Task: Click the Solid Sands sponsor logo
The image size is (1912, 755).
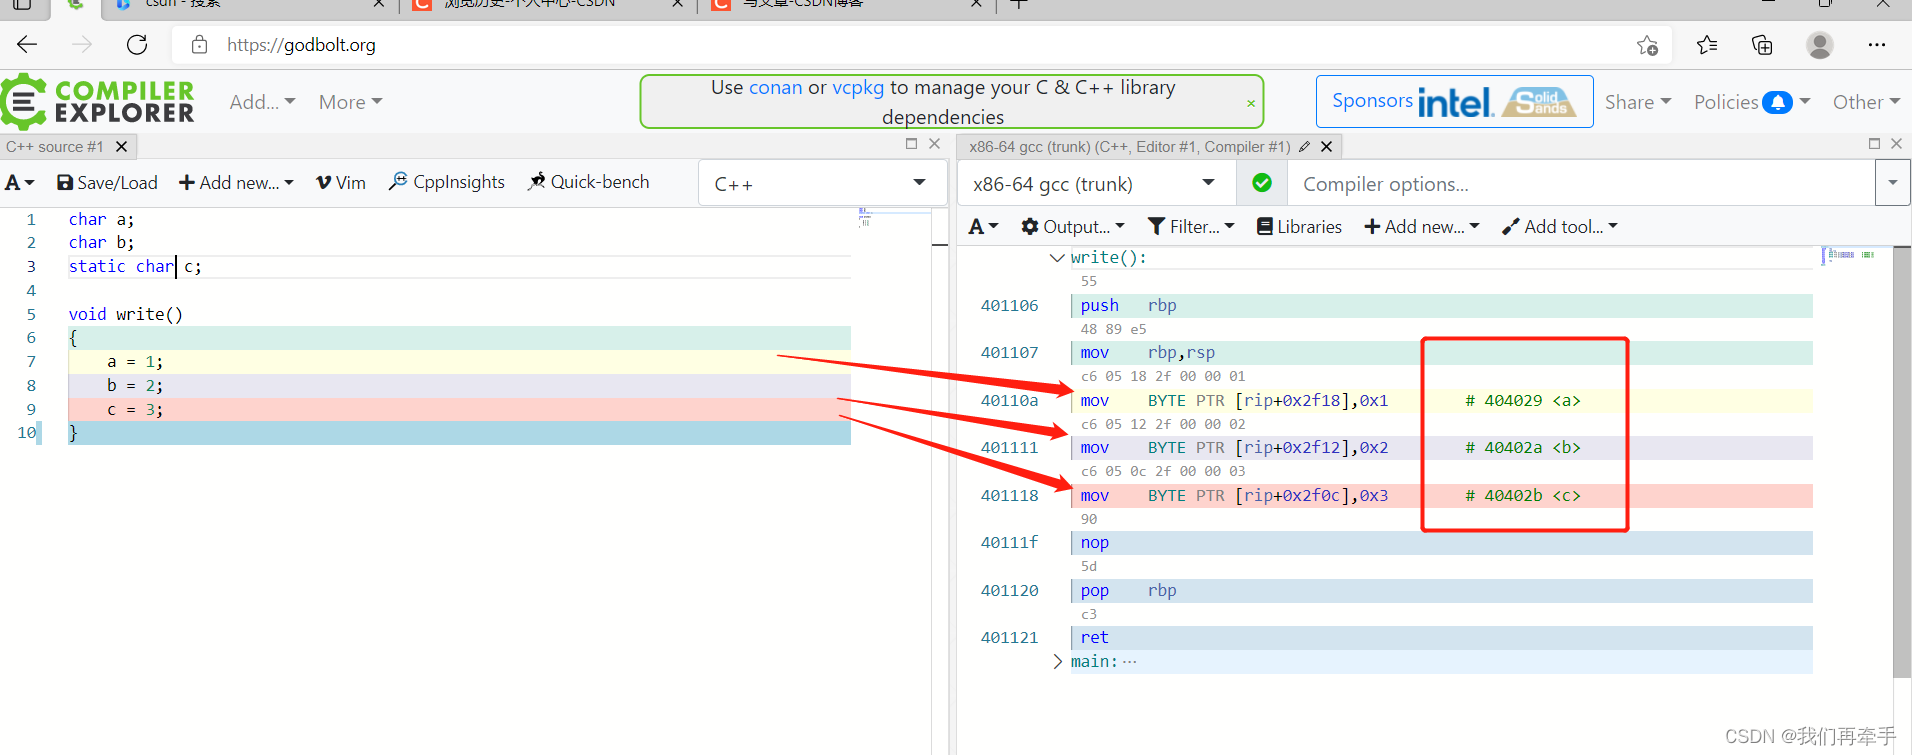Action: tap(1540, 101)
